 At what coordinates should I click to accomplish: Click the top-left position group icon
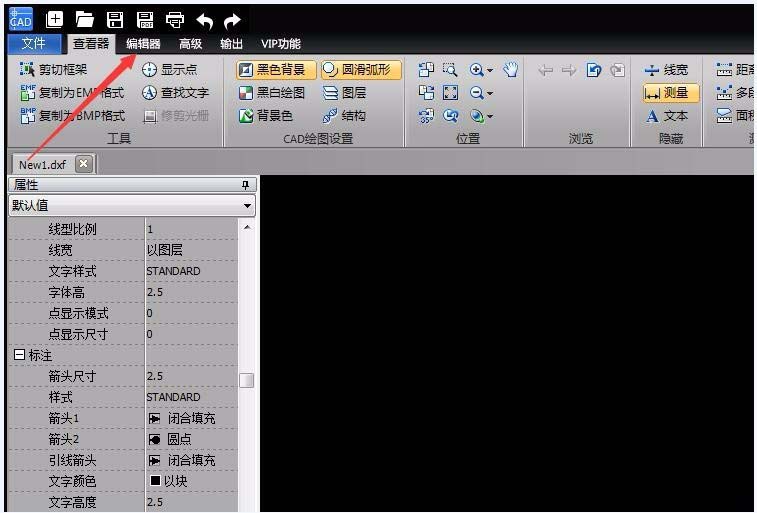[426, 70]
